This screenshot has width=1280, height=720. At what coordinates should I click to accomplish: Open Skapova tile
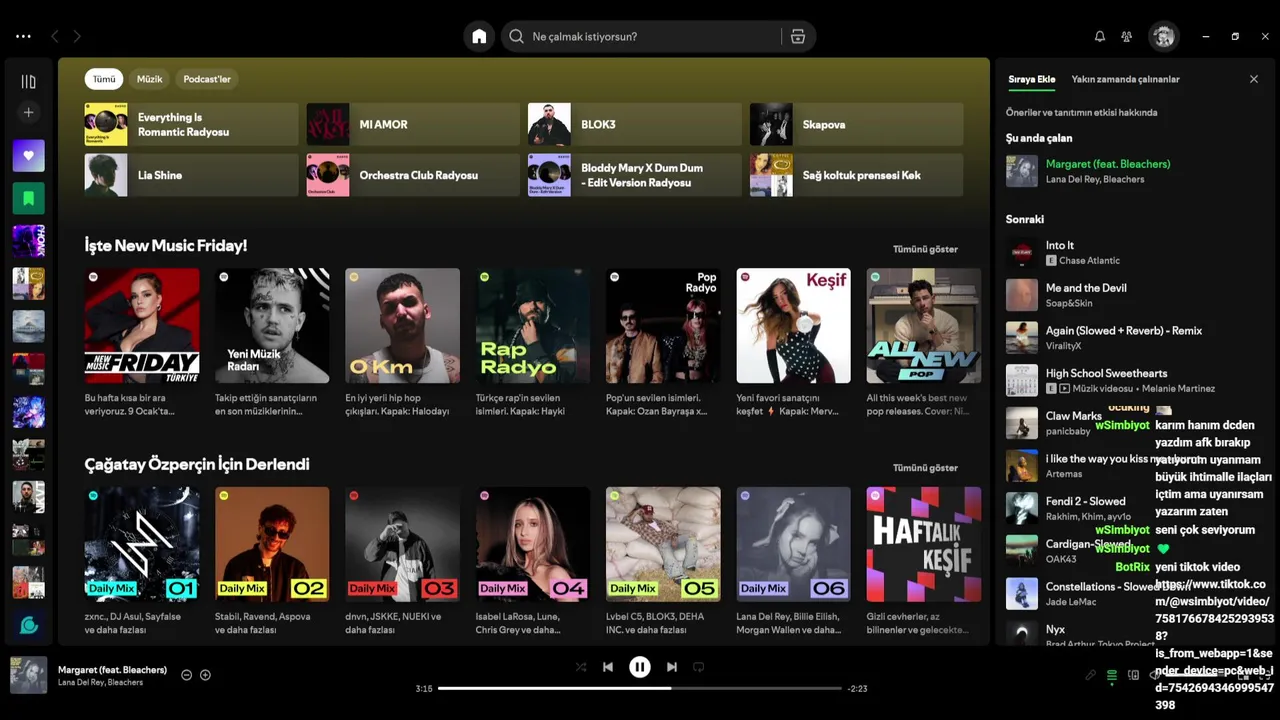[x=857, y=124]
